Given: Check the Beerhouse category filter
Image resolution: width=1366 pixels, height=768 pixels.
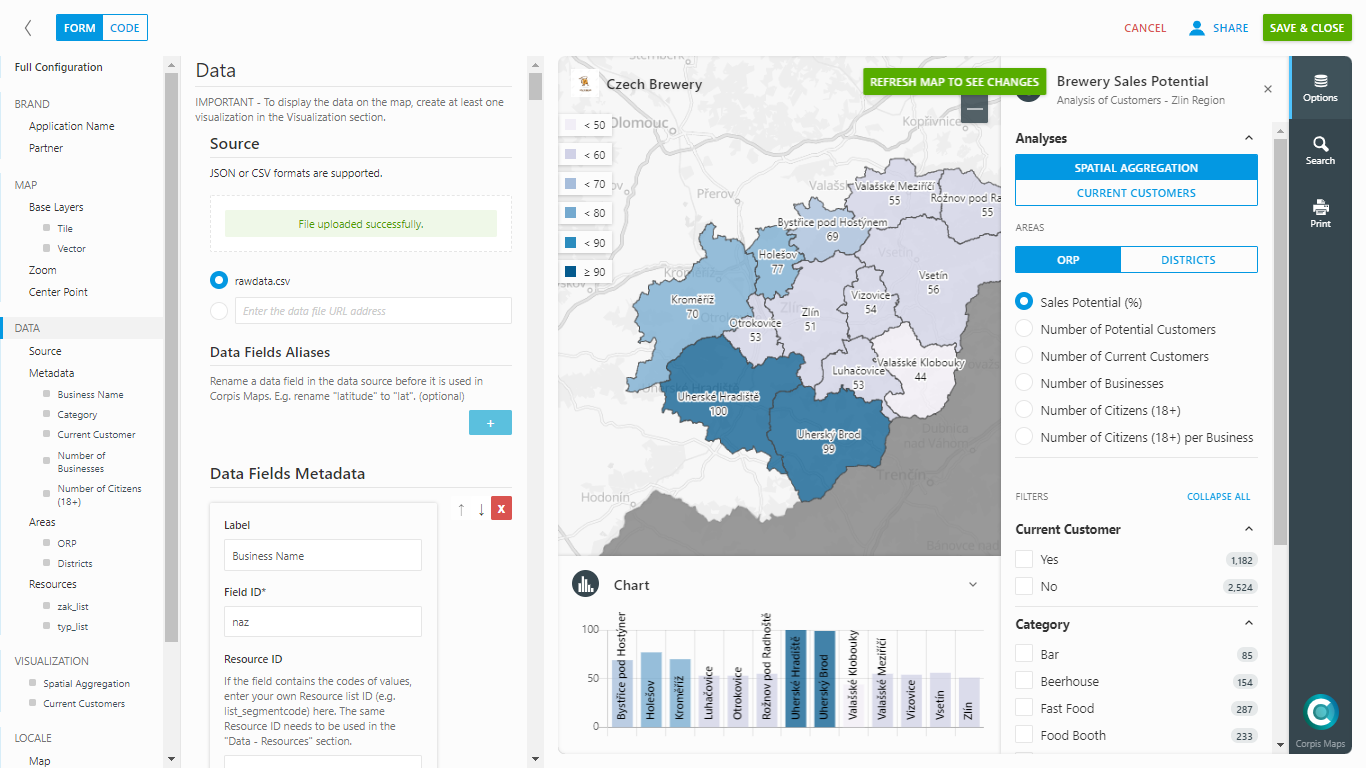Looking at the screenshot, I should [1024, 681].
